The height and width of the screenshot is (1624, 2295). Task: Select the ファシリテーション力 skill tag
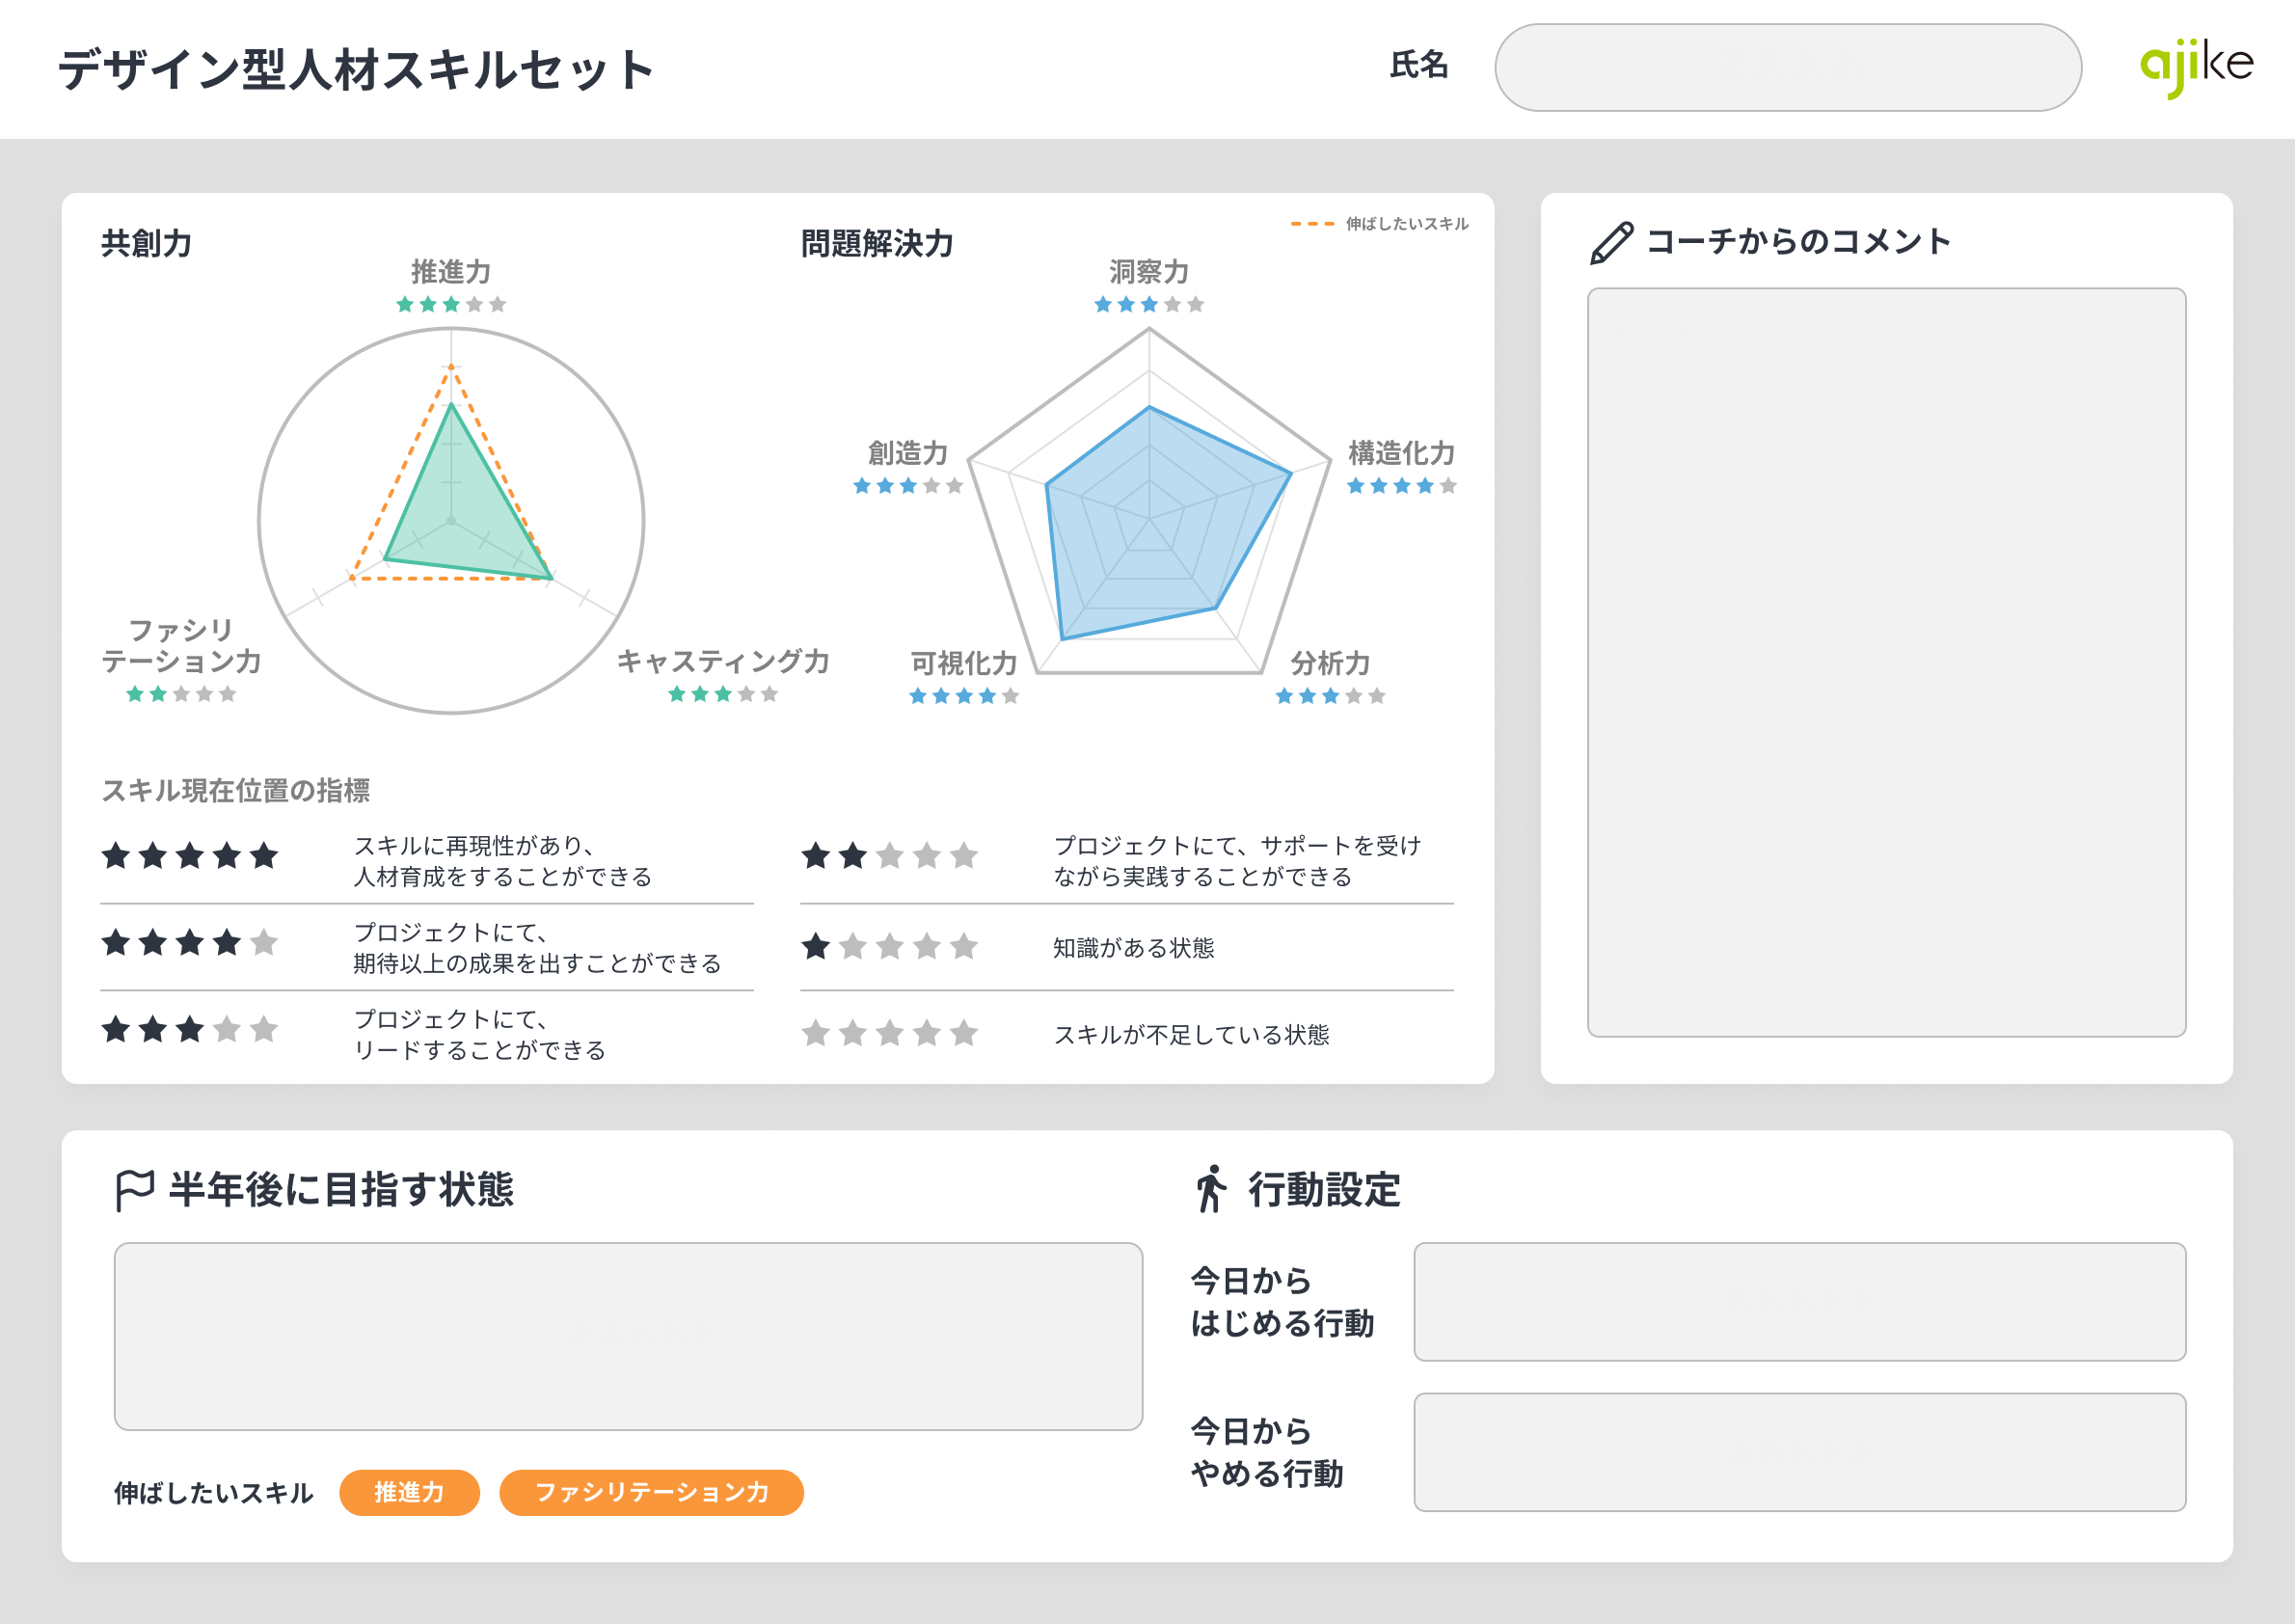pos(652,1493)
